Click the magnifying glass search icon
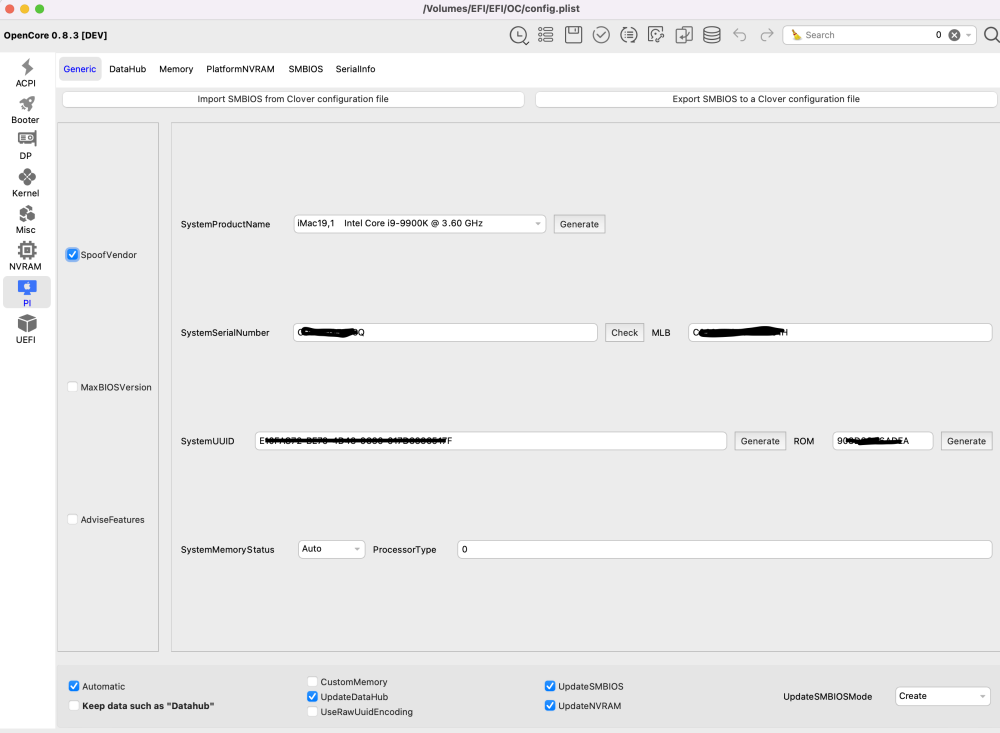The height and width of the screenshot is (733, 1000). [991, 35]
